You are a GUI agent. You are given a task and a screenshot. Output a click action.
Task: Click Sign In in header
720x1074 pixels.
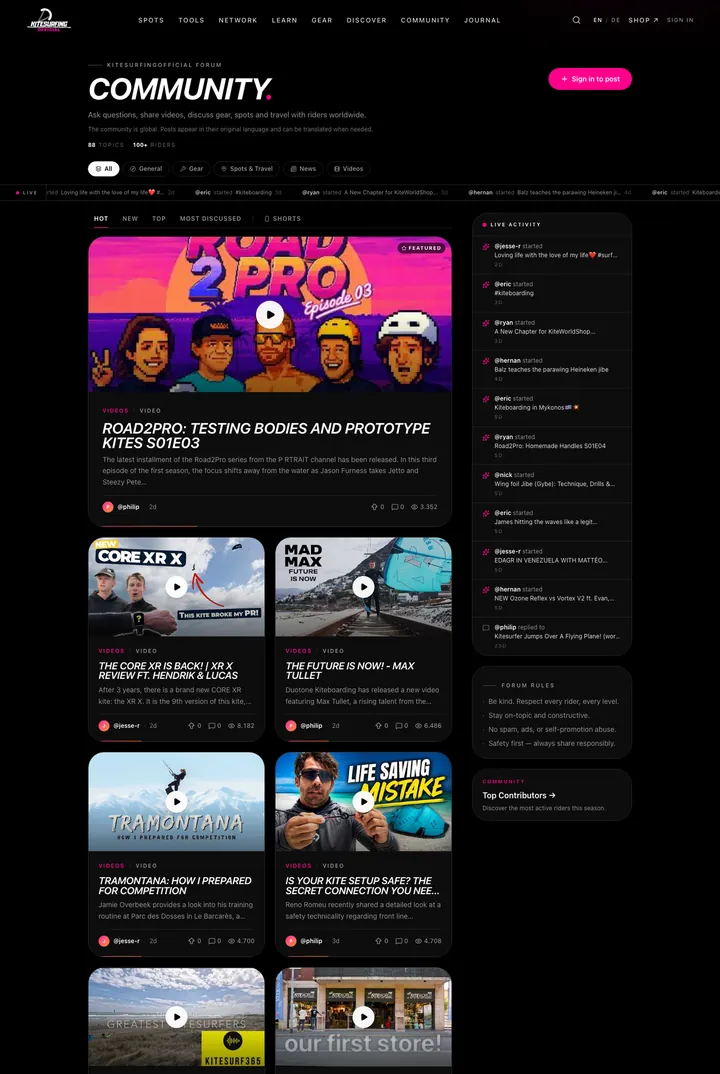(x=680, y=21)
